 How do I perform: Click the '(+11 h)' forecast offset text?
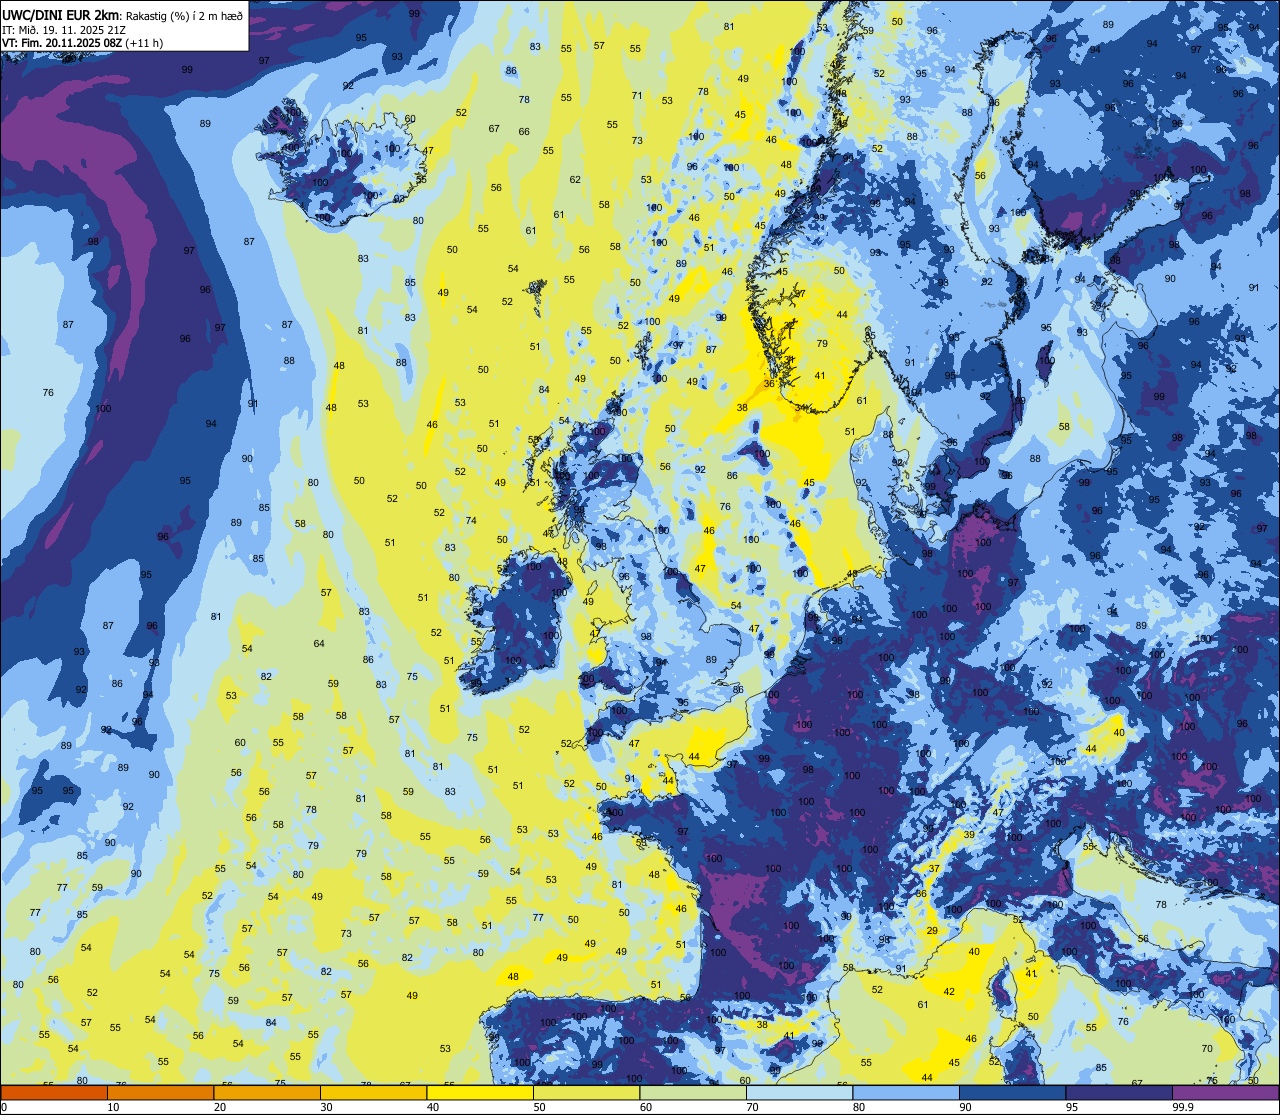point(146,43)
